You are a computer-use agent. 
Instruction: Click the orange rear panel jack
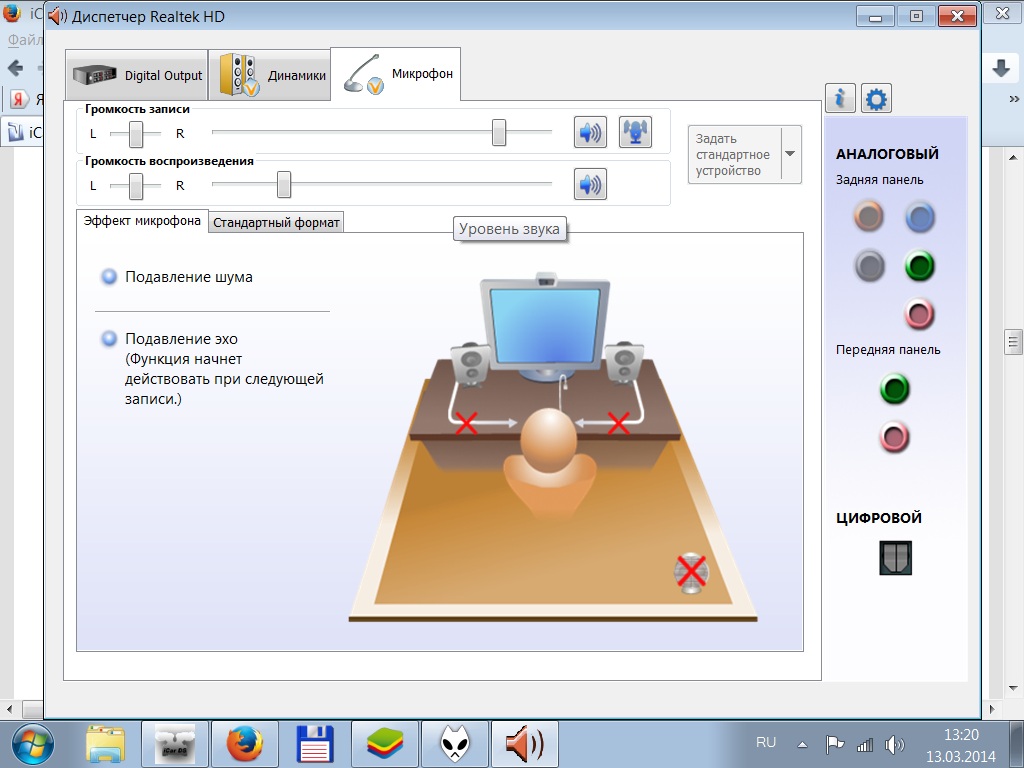click(869, 217)
